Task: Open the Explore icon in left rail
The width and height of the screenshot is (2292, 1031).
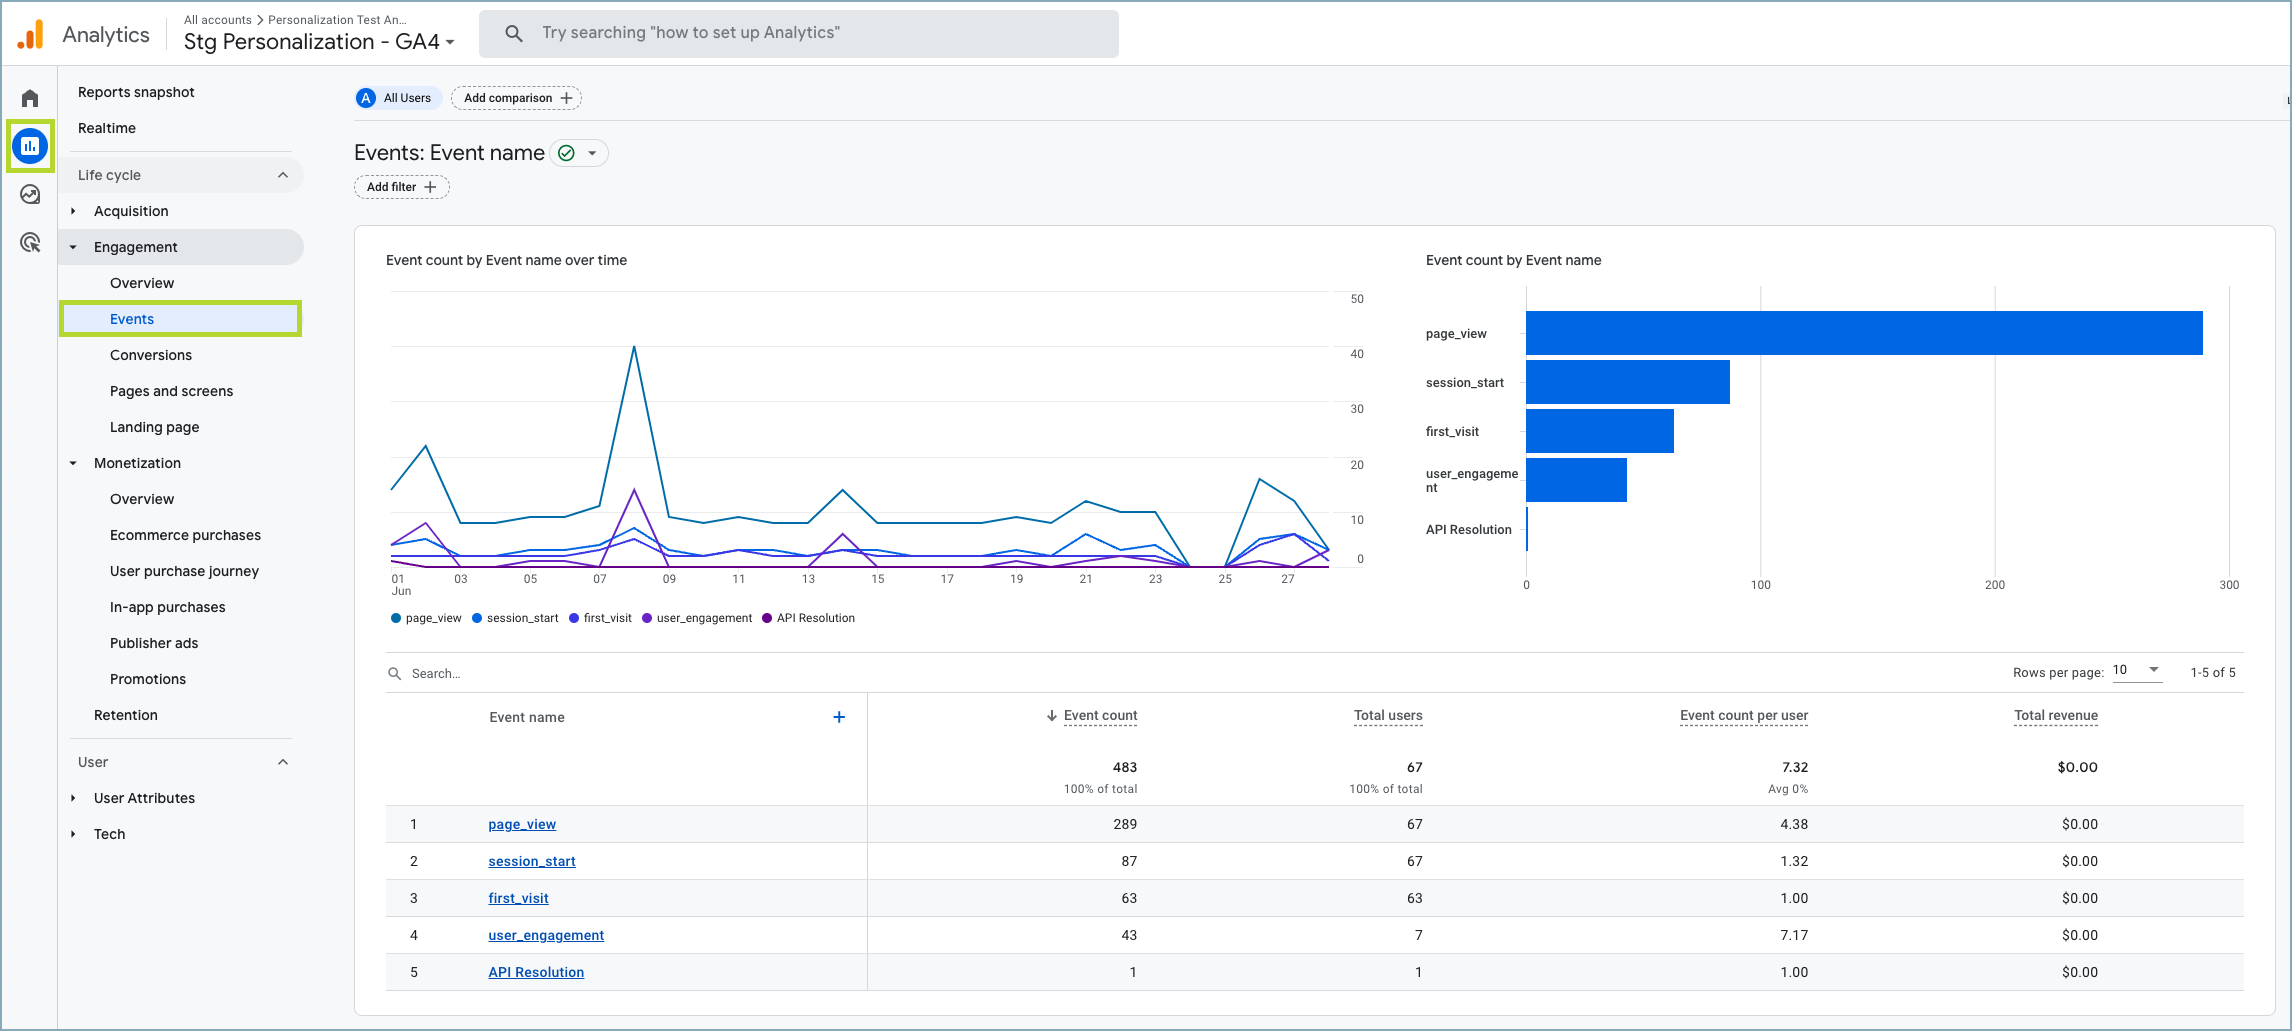Action: 30,194
